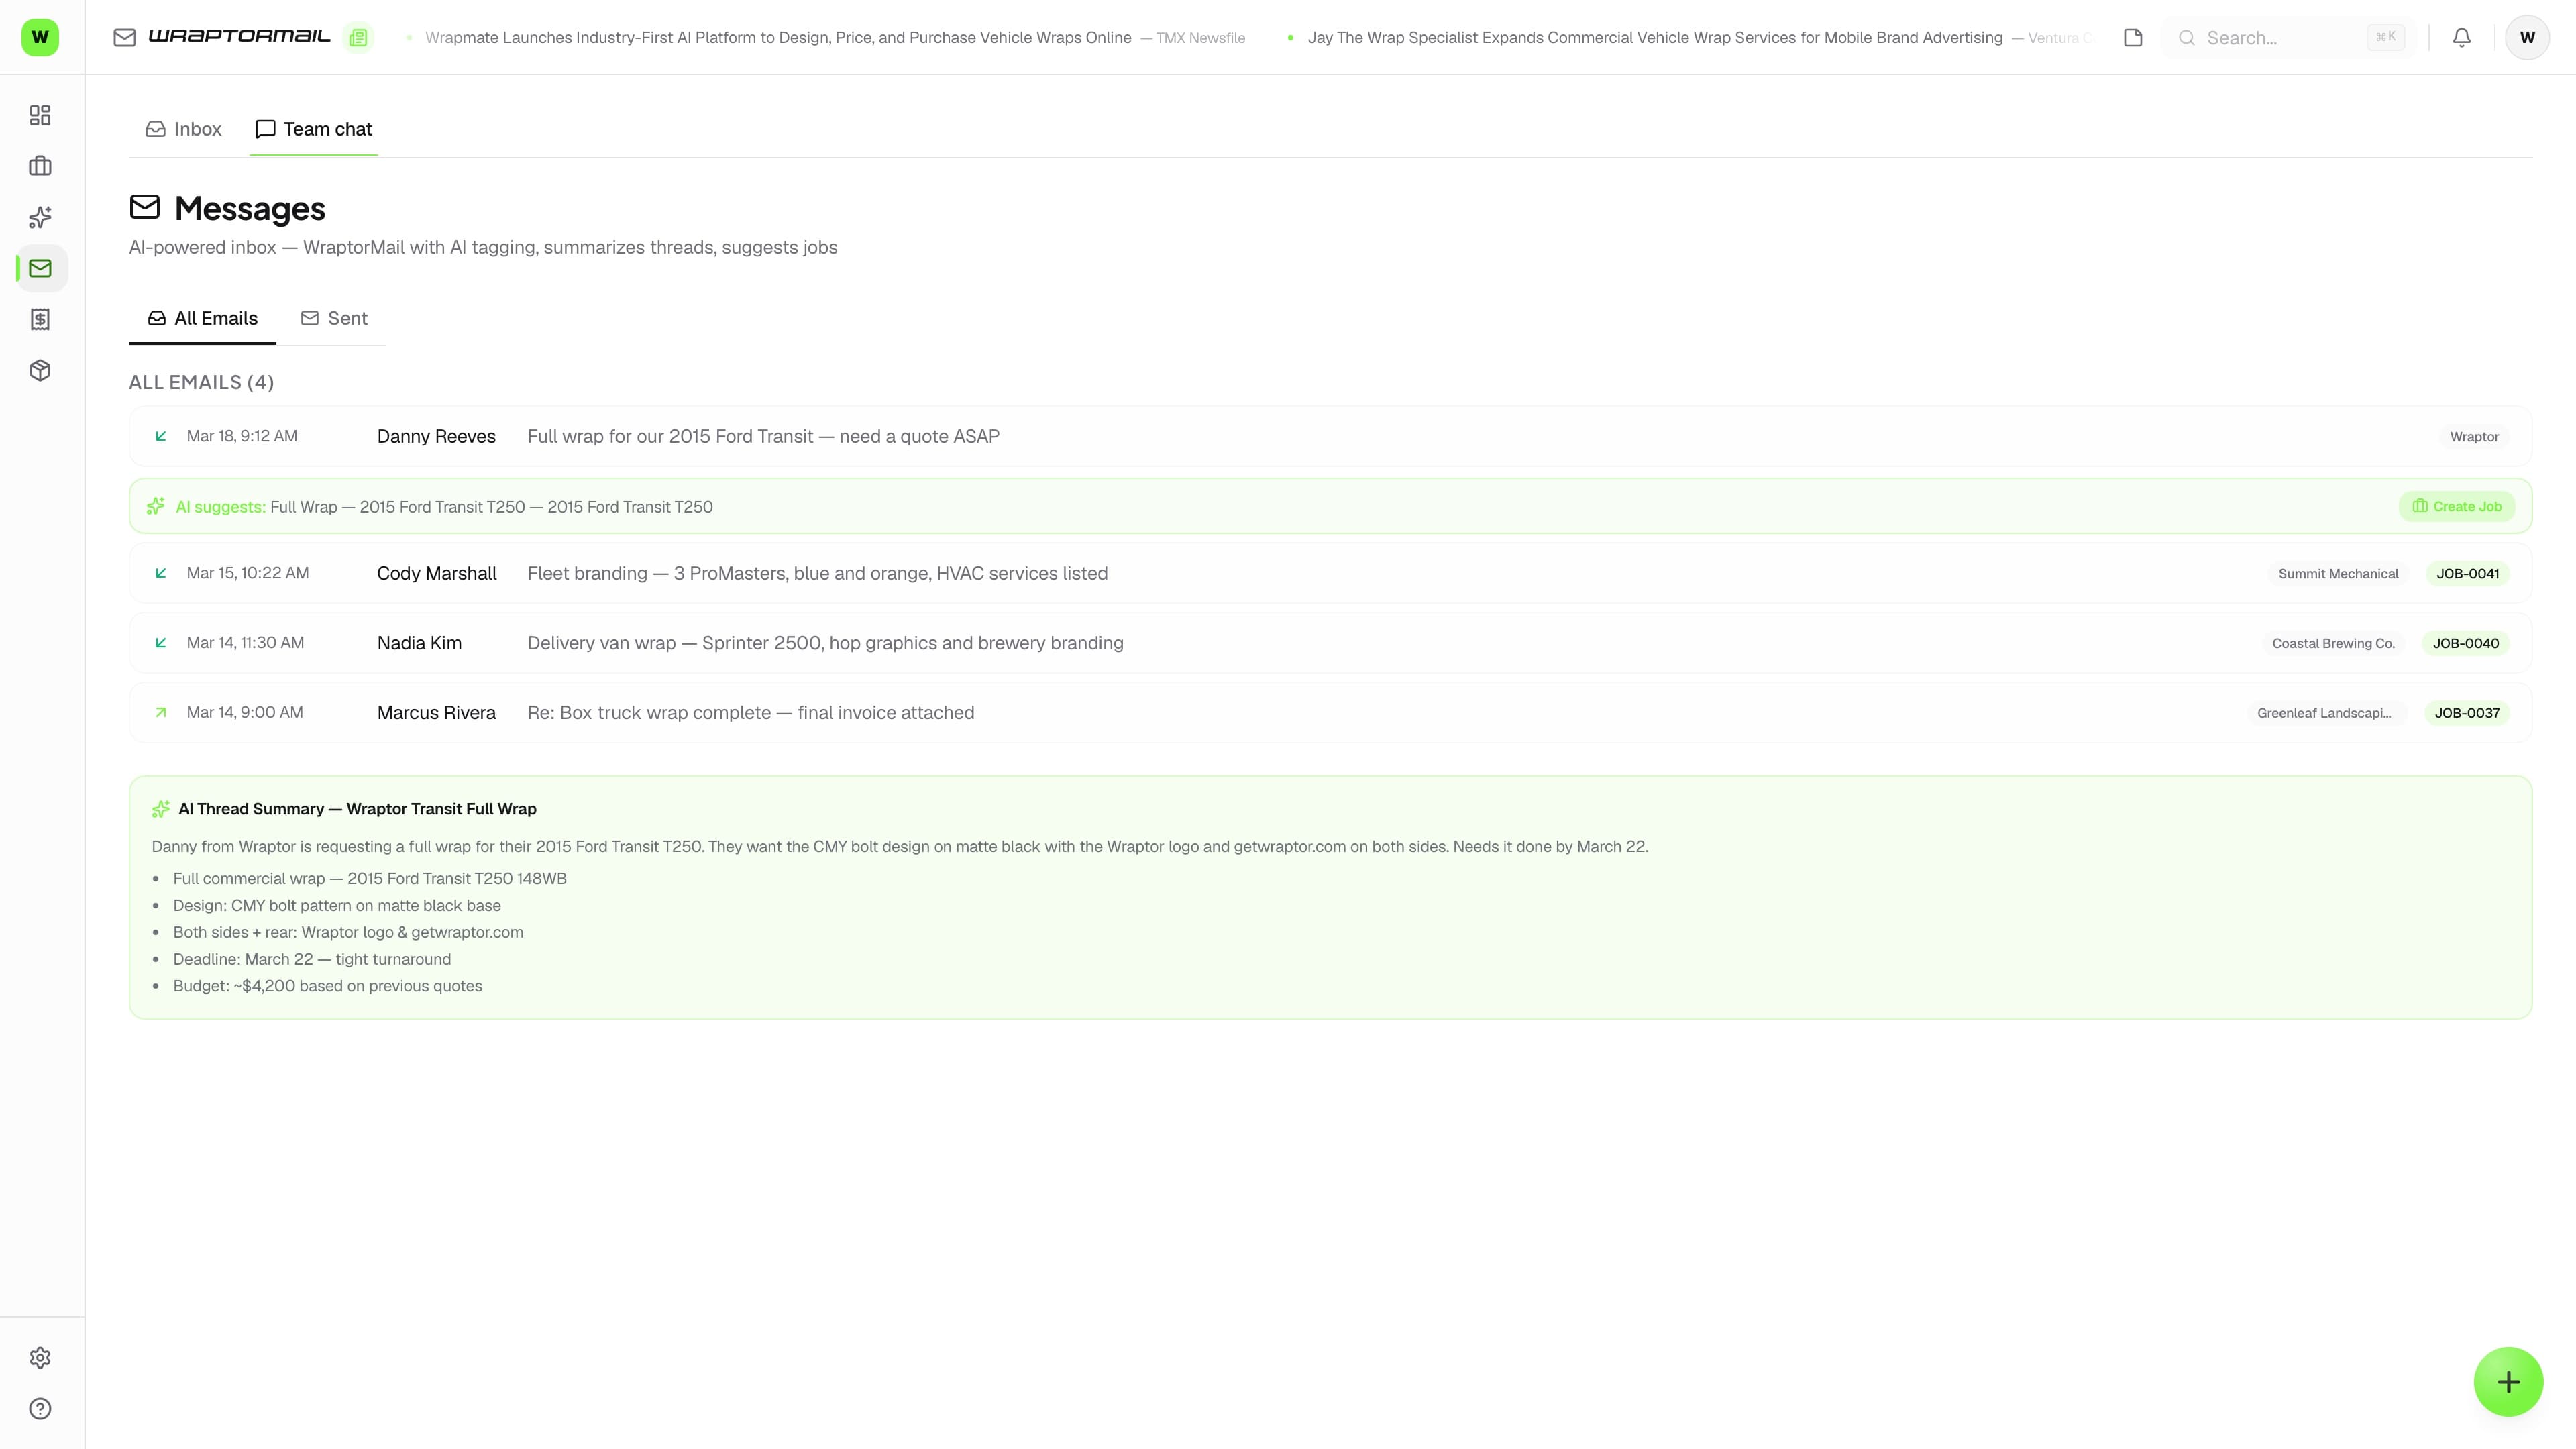
Task: Click the green news feed icon
Action: click(x=358, y=37)
